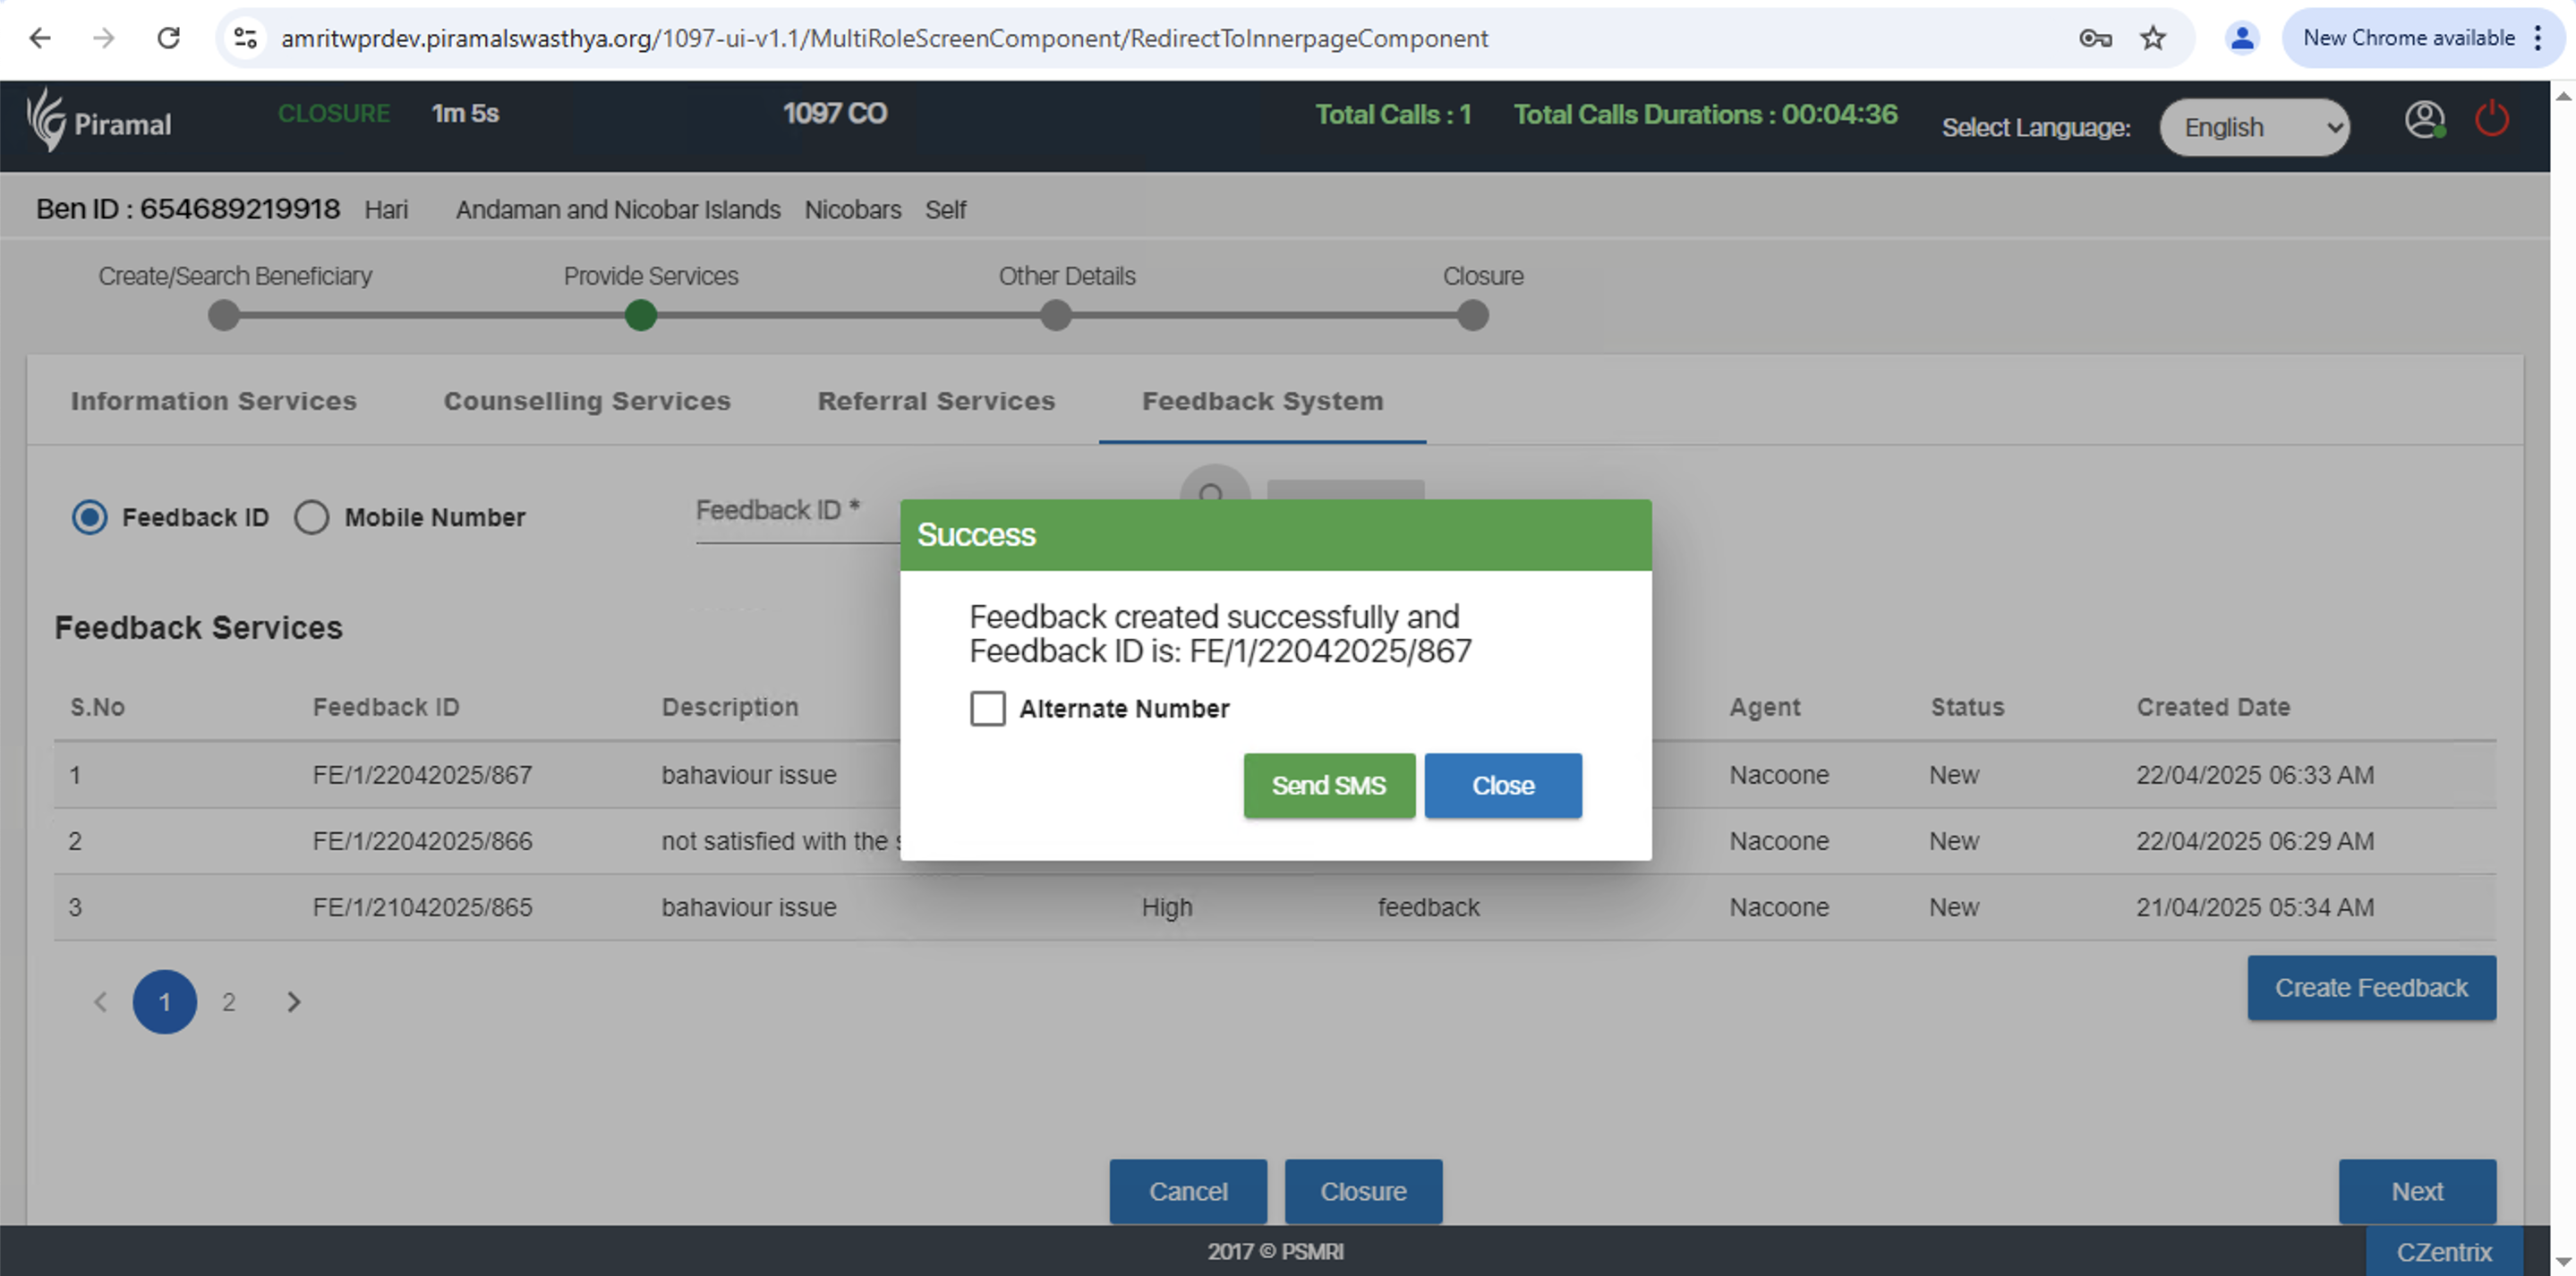Reload the page with refresh icon

pos(169,38)
